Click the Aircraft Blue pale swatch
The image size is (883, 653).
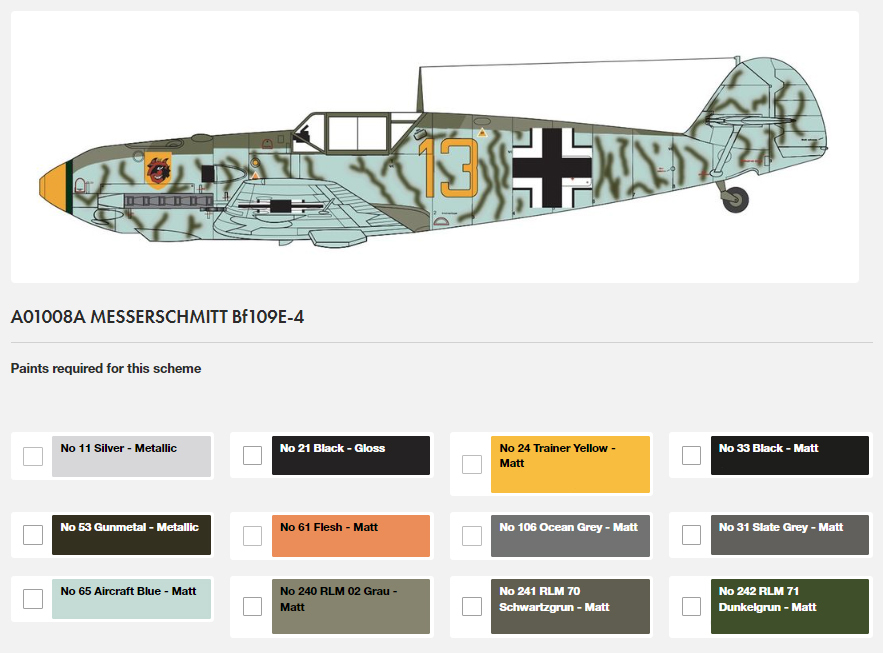(x=131, y=599)
